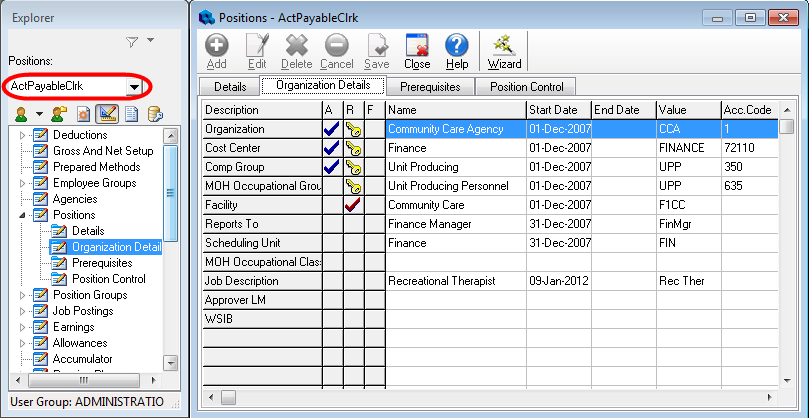
Task: Open Help from the toolbar
Action: pos(456,50)
